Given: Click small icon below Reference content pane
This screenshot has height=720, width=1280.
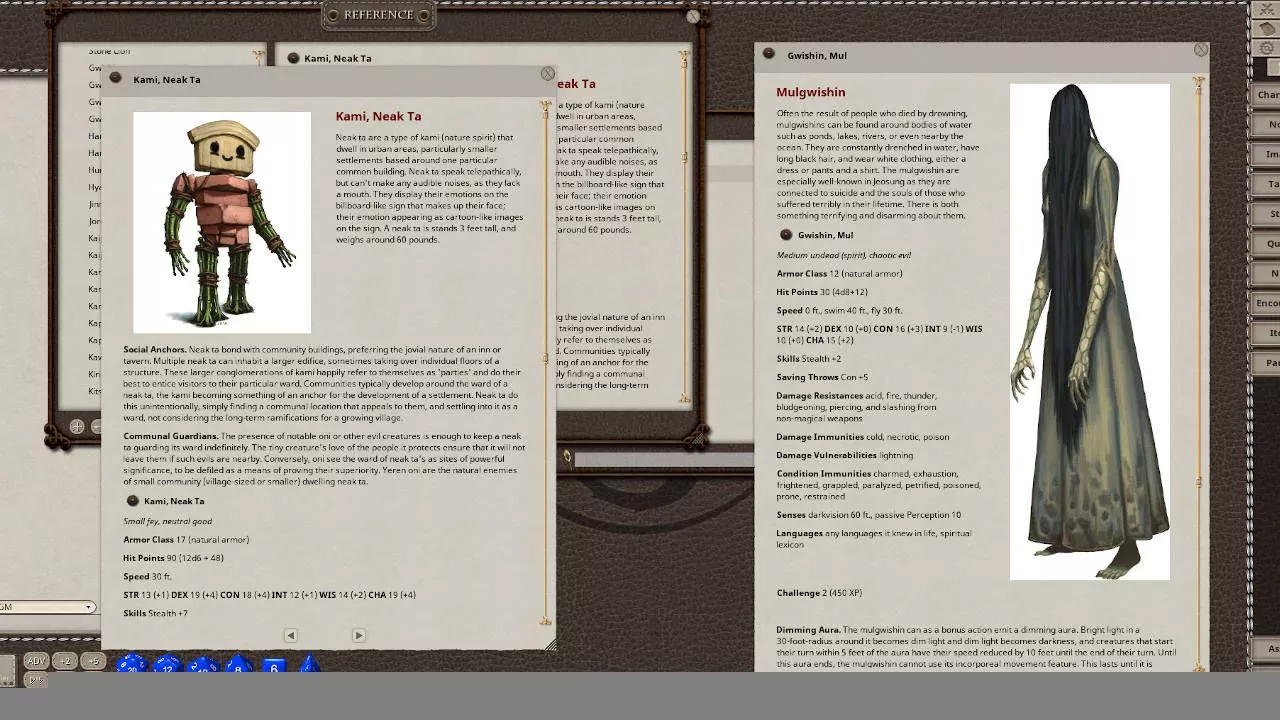Looking at the screenshot, I should click(567, 457).
